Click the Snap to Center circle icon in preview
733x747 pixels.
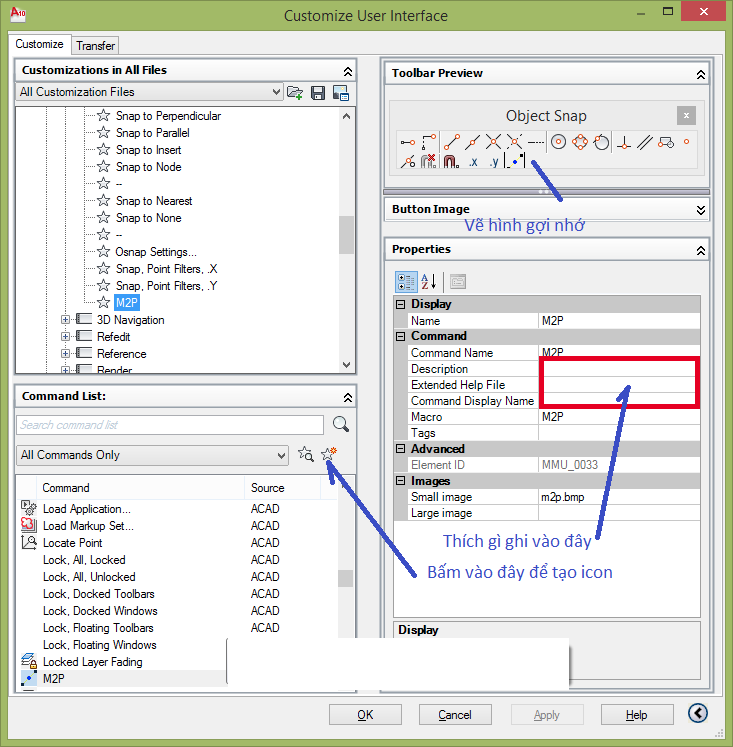(558, 142)
